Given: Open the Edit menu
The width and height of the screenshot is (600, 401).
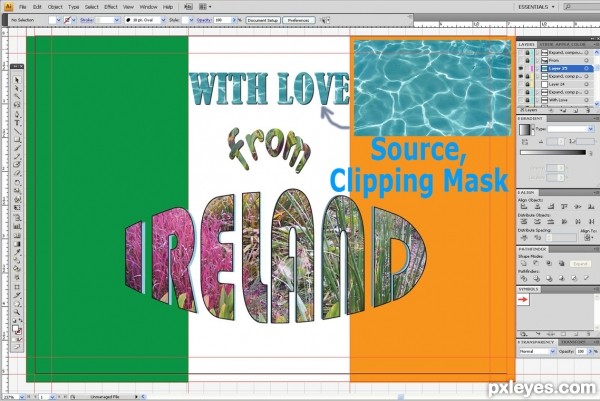Looking at the screenshot, I should coord(37,7).
